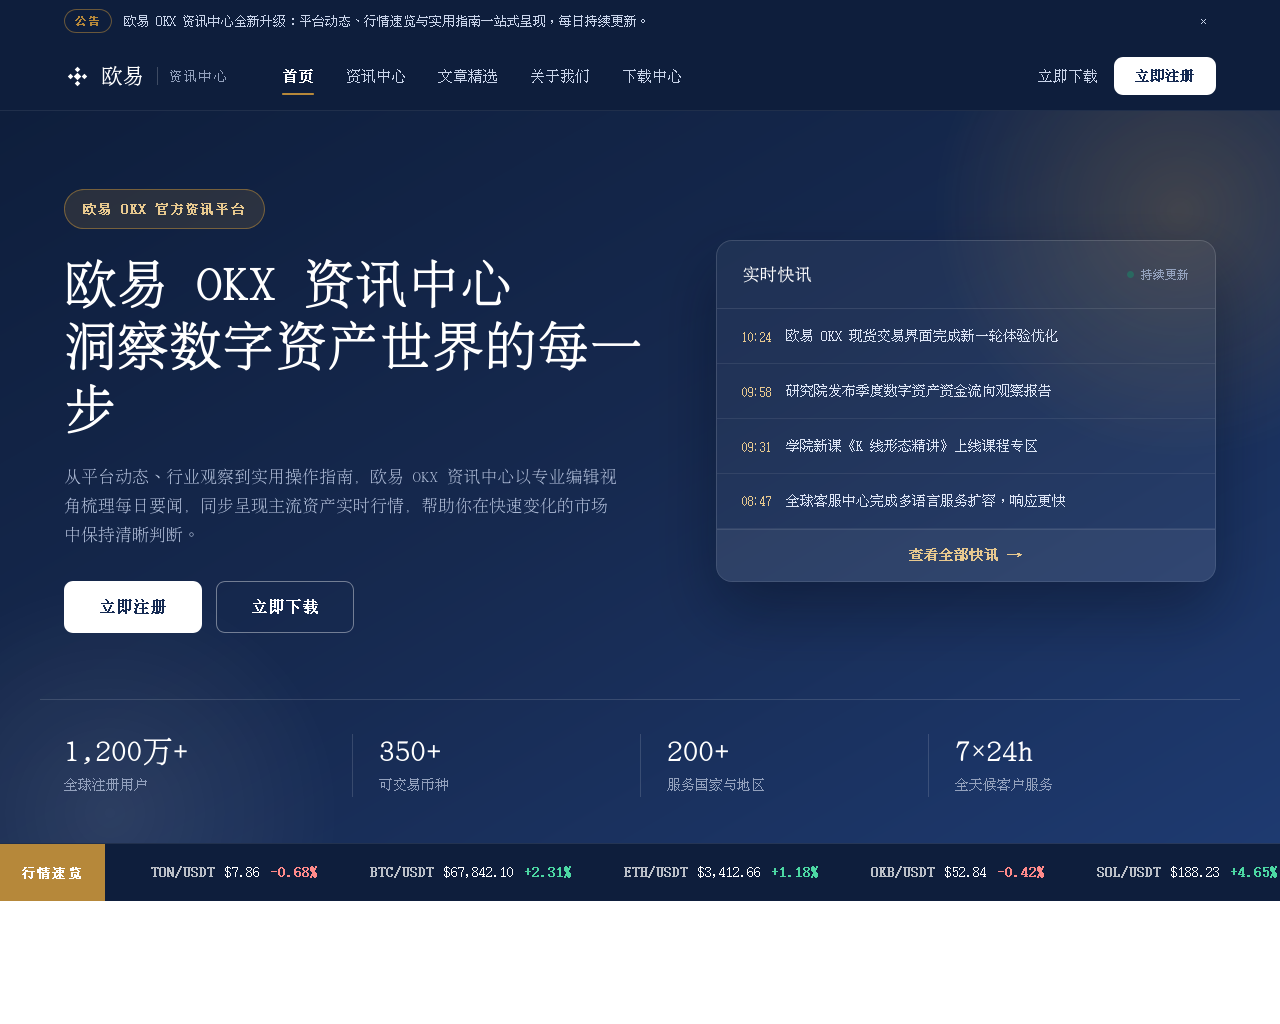Image resolution: width=1280 pixels, height=1024 pixels.
Task: Click the 欧易 OKX 官方资讯平台 badge
Action: (164, 209)
